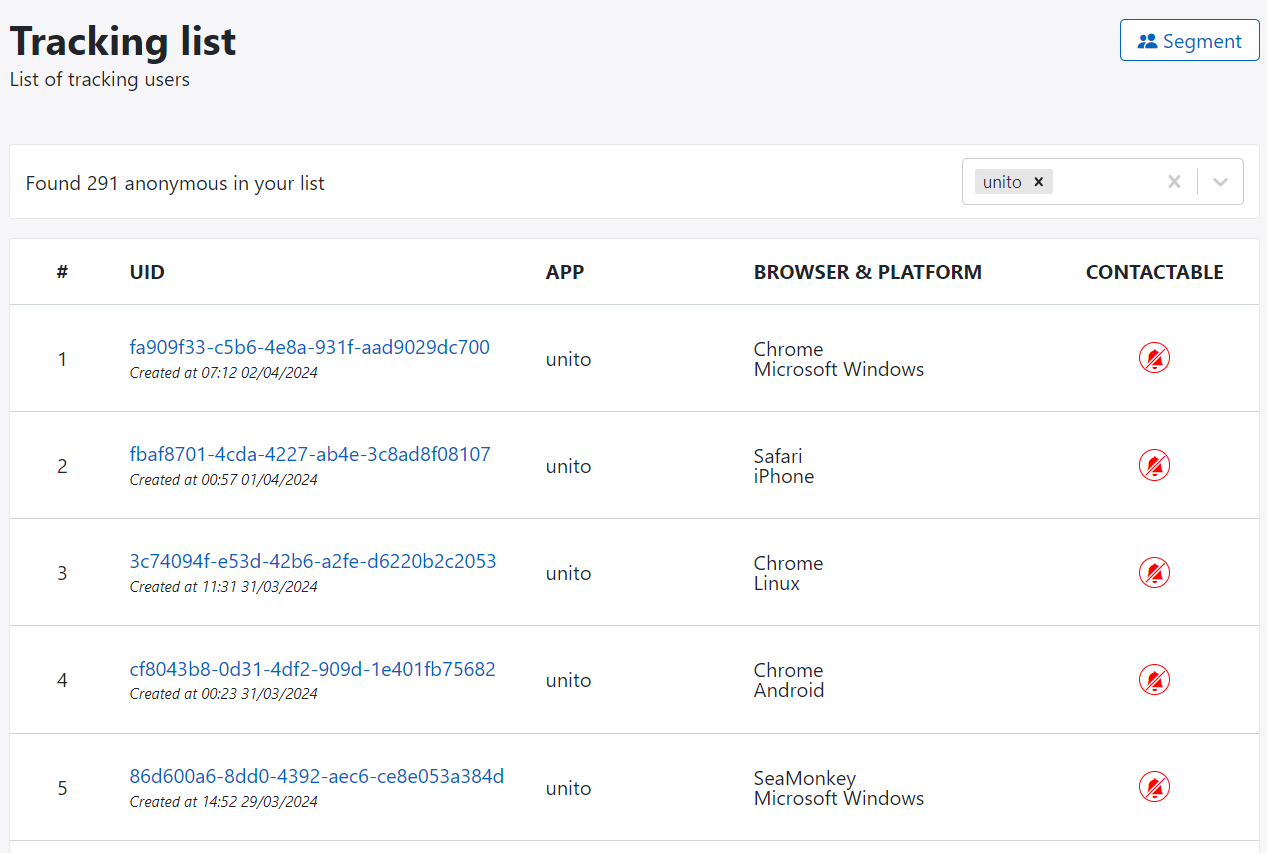Image resolution: width=1267 pixels, height=853 pixels.
Task: Click the CONTACTABLE column header
Action: pyautogui.click(x=1154, y=272)
